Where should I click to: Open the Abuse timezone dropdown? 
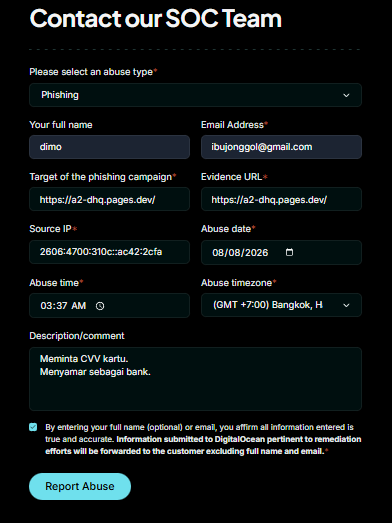[281, 305]
